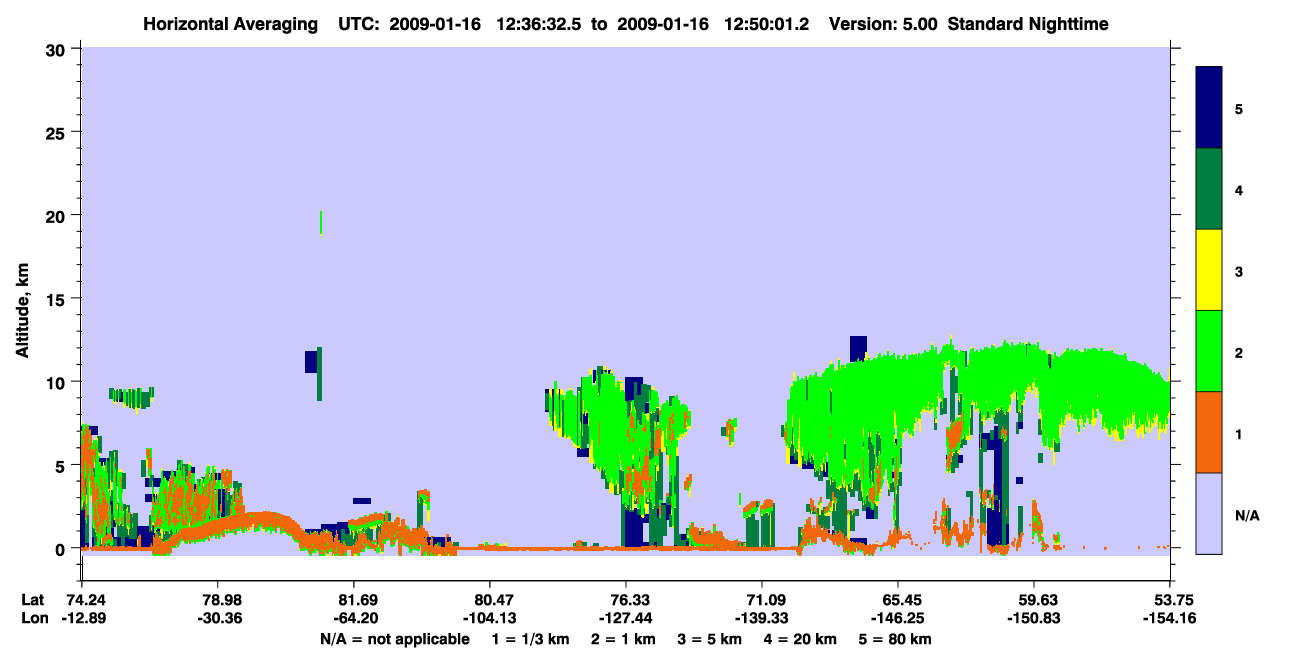Click the bright green level 2 swatch

point(1209,351)
